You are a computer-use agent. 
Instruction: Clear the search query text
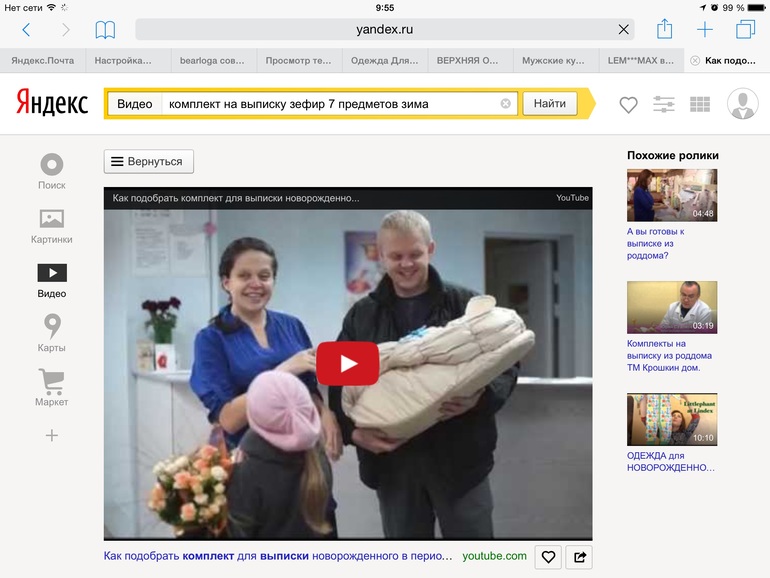pyautogui.click(x=505, y=103)
